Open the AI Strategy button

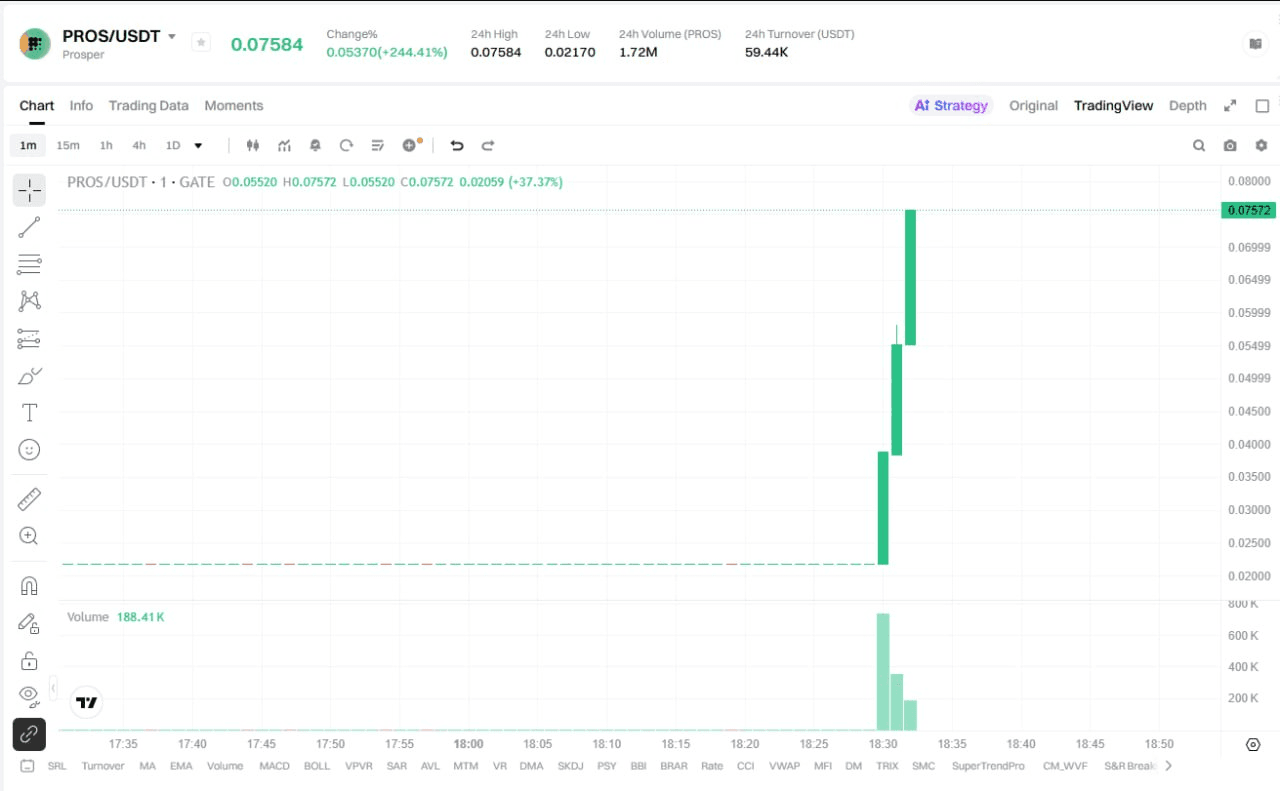coord(951,106)
